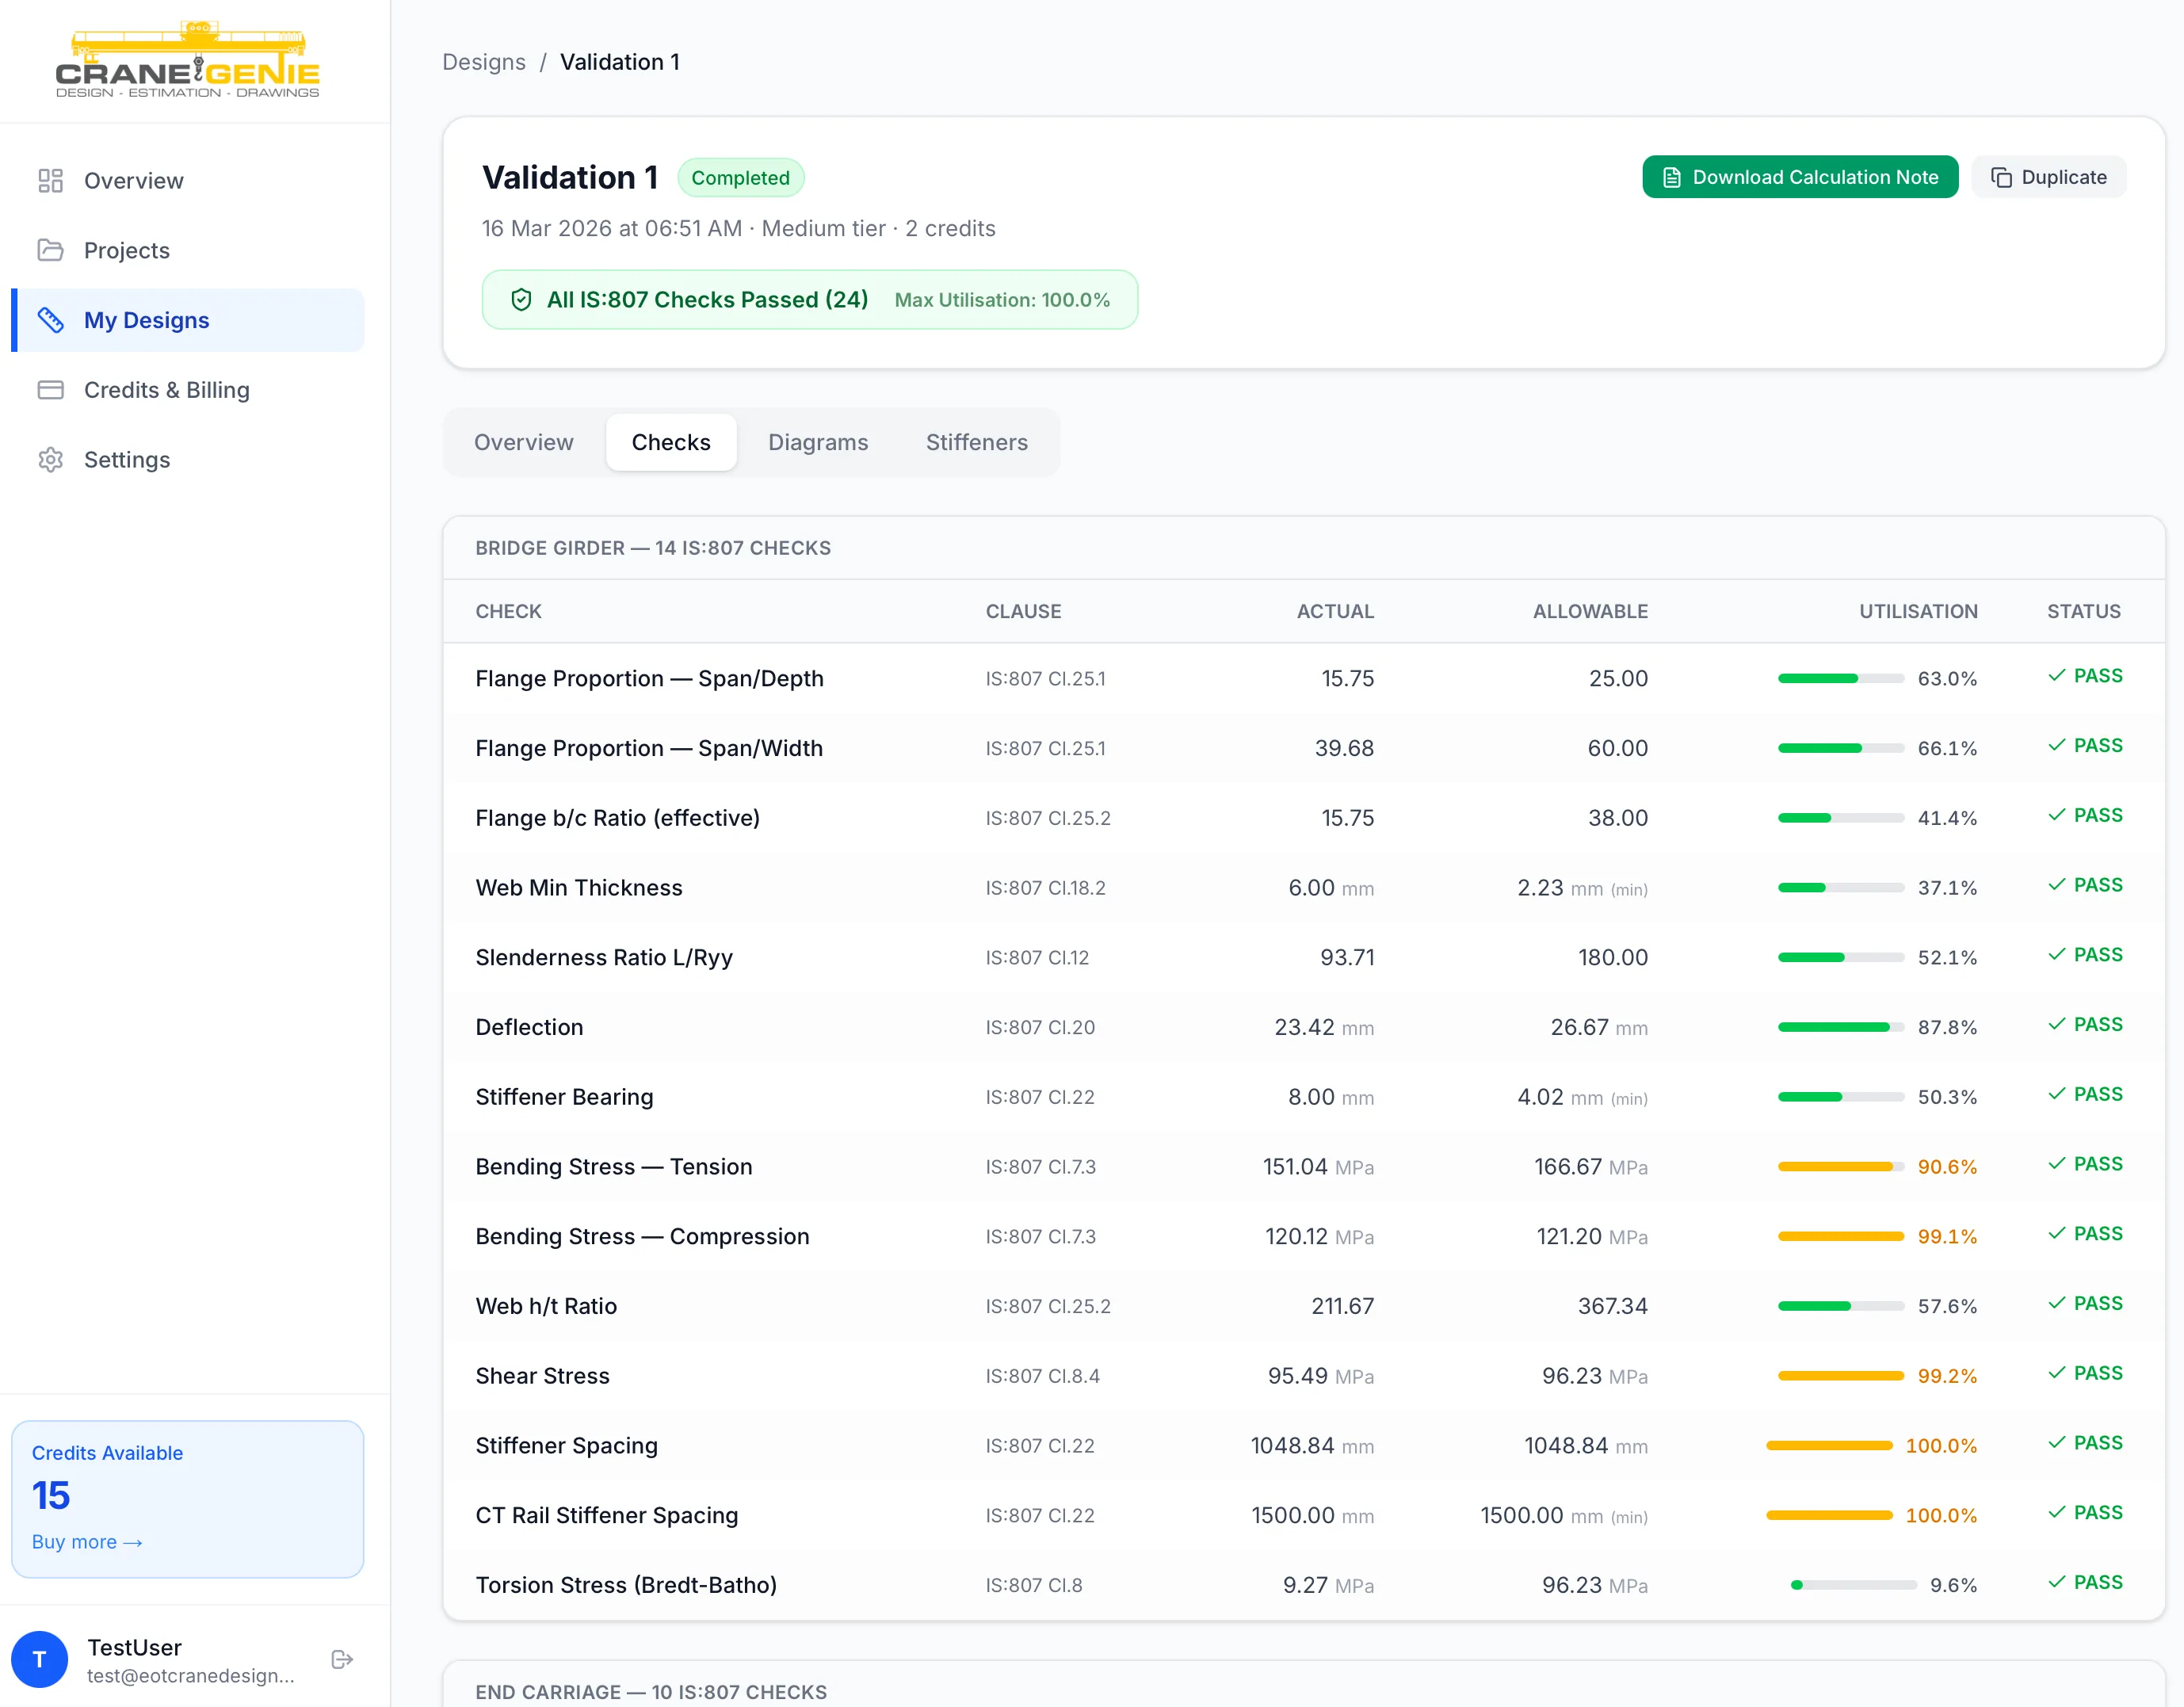Click the shield check icon in passed banner
This screenshot has width=2184, height=1707.
pos(521,300)
